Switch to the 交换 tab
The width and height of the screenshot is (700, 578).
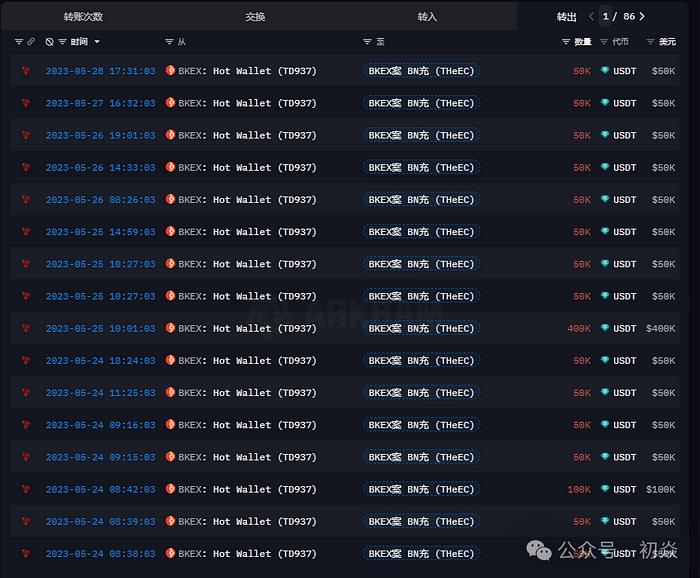coord(255,17)
